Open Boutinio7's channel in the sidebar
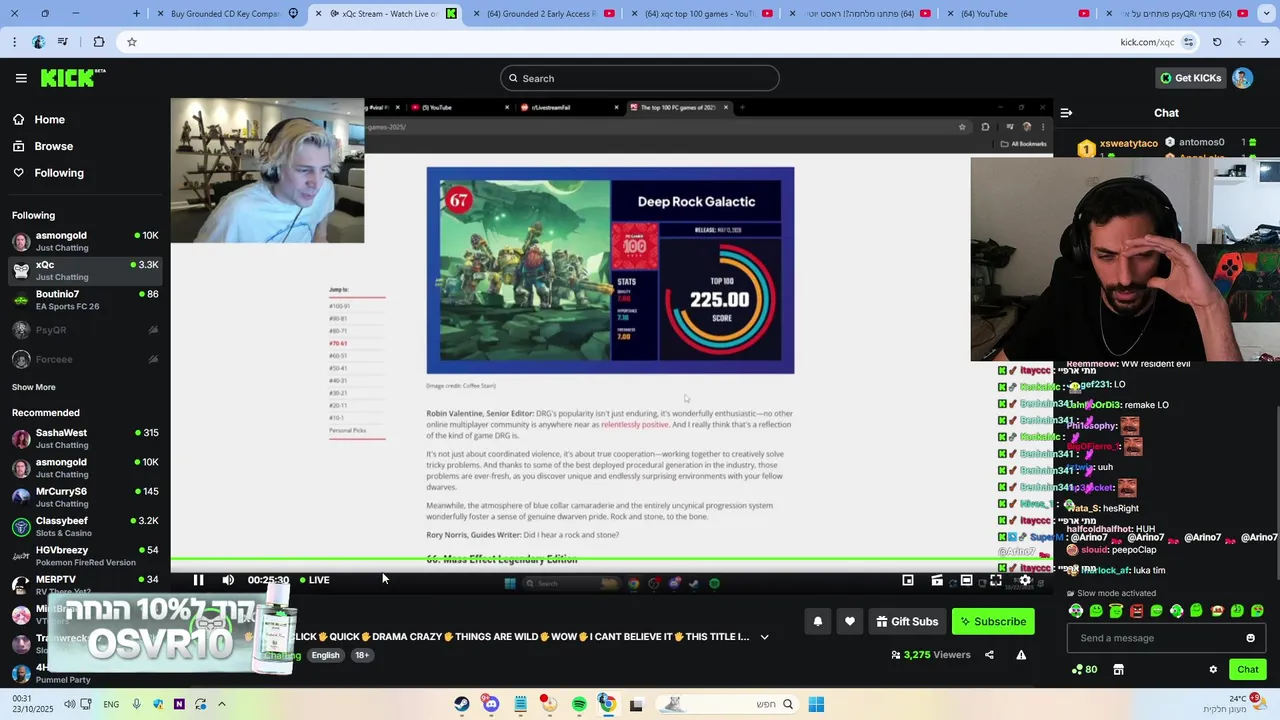The height and width of the screenshot is (720, 1280). pyautogui.click(x=85, y=300)
